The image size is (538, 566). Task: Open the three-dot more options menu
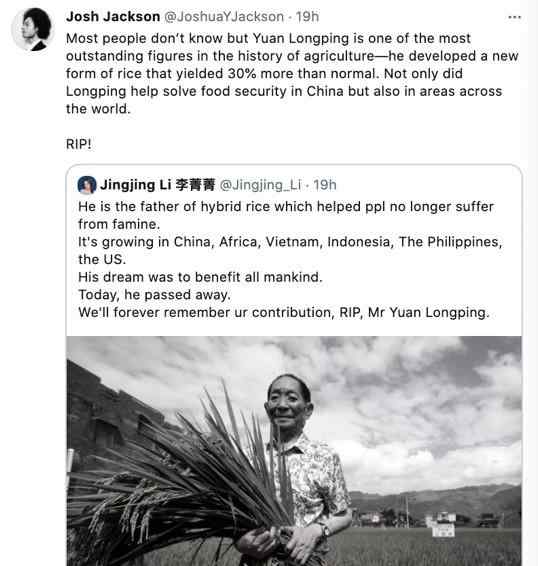[x=514, y=17]
